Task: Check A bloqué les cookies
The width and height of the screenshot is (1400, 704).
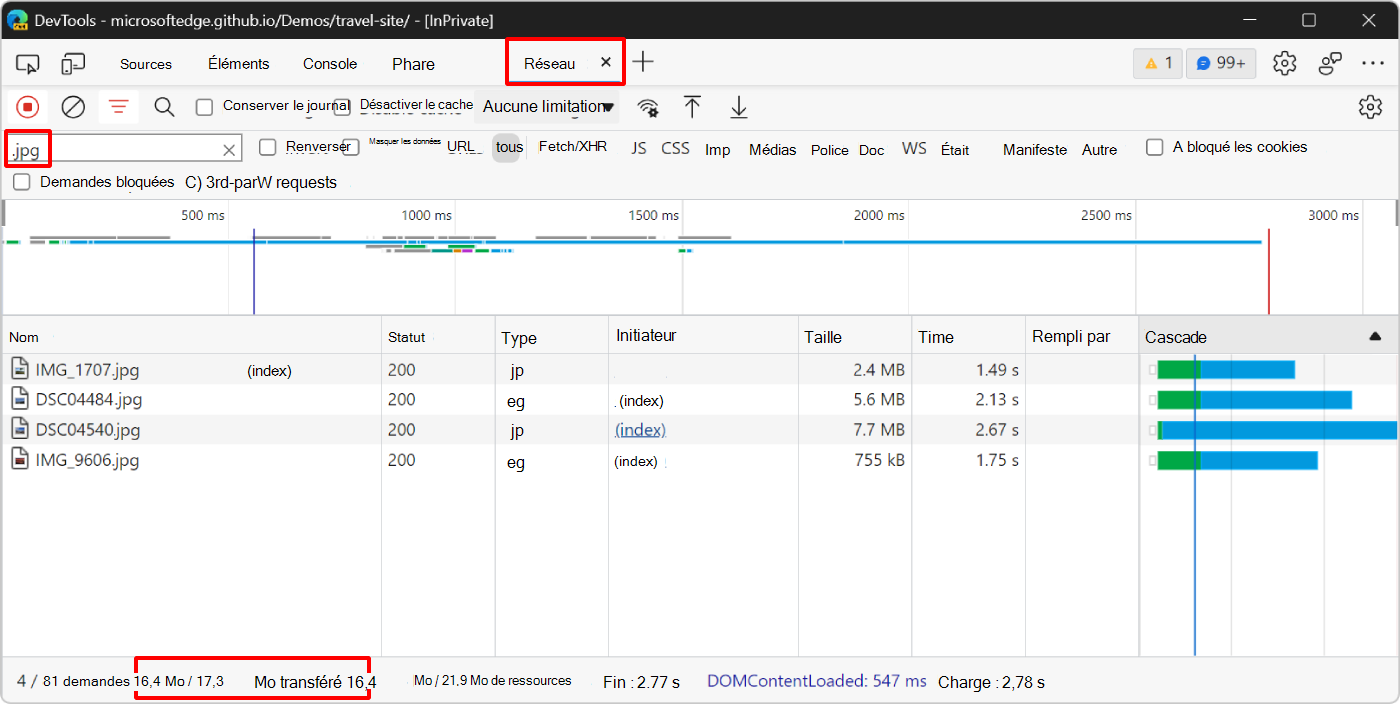Action: tap(1154, 147)
